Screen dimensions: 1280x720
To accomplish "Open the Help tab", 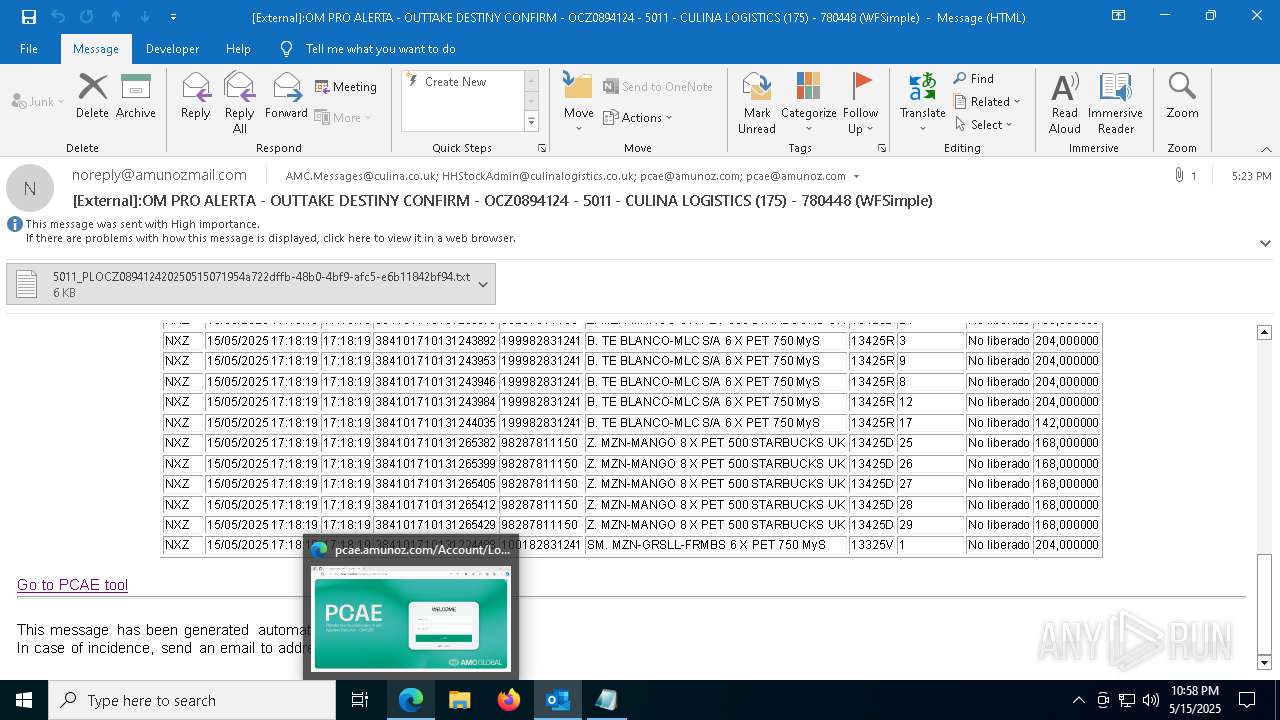I will pyautogui.click(x=238, y=49).
